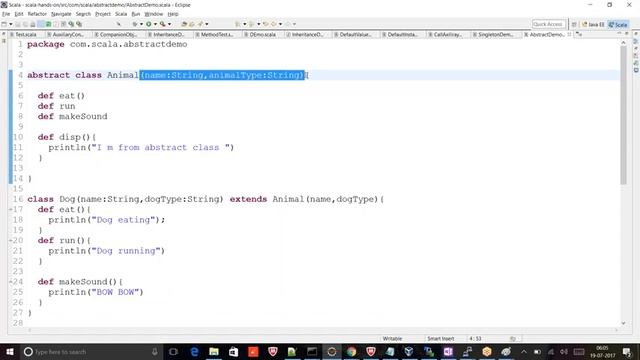Open the Navigate menu
The image size is (640, 360).
61,14
